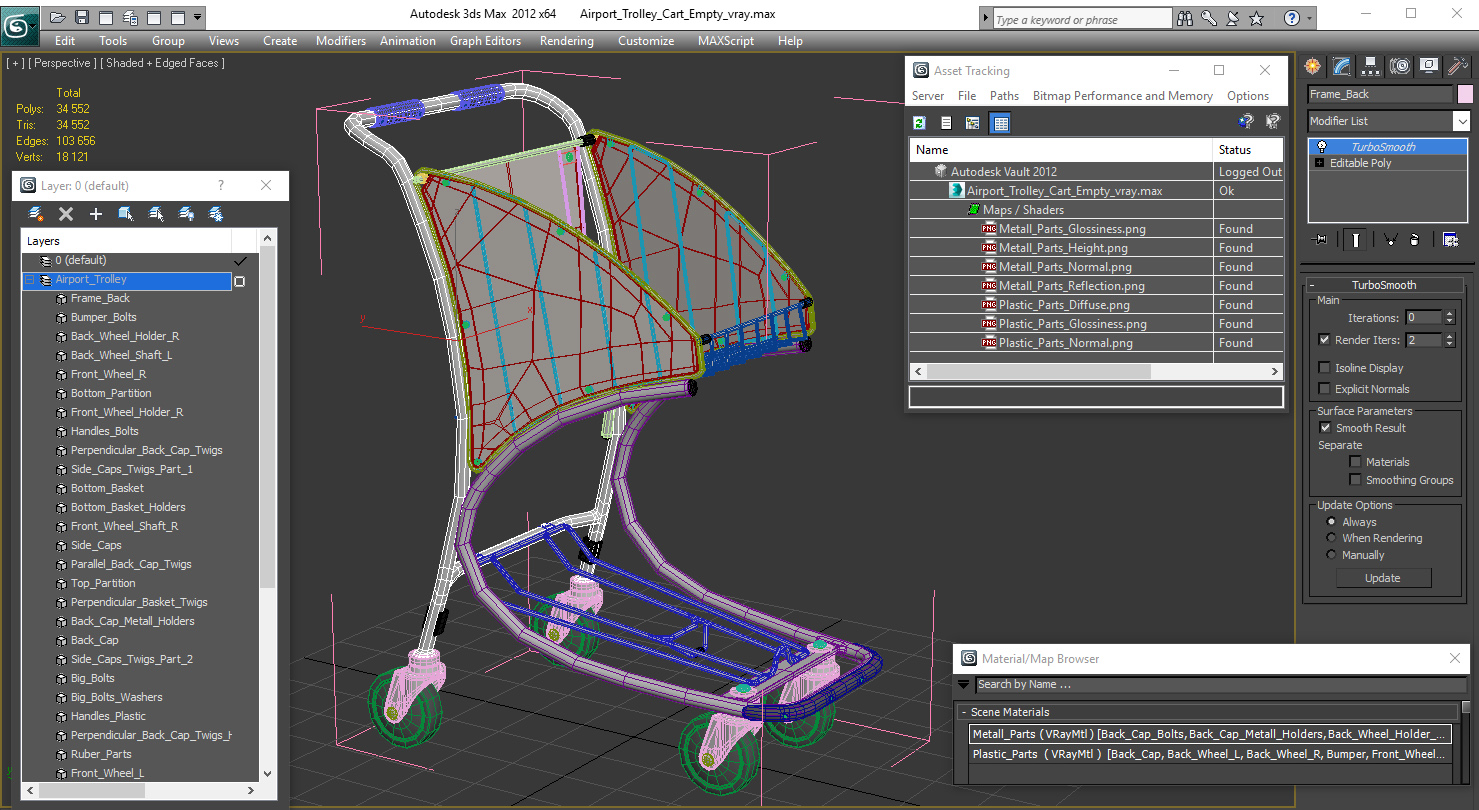The height and width of the screenshot is (810, 1479).
Task: Open the 3ds Max application menu button
Action: click(20, 24)
